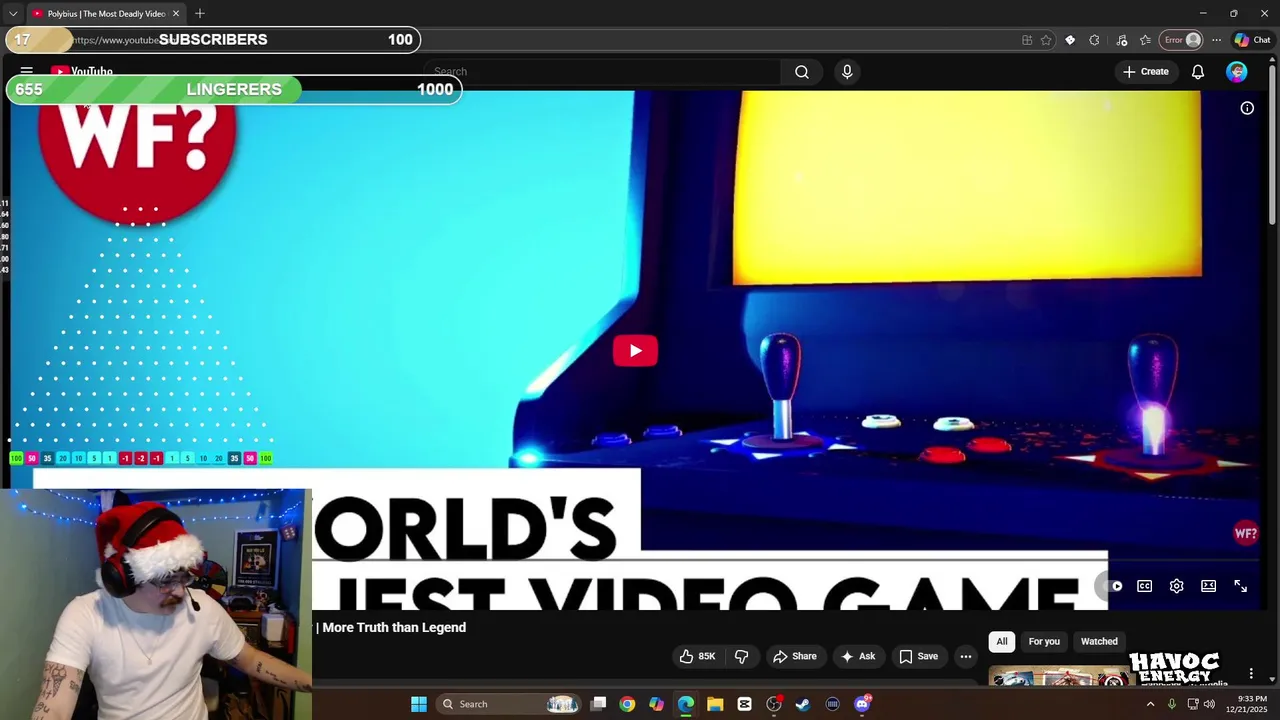Like the video with 85K likes

click(x=697, y=656)
